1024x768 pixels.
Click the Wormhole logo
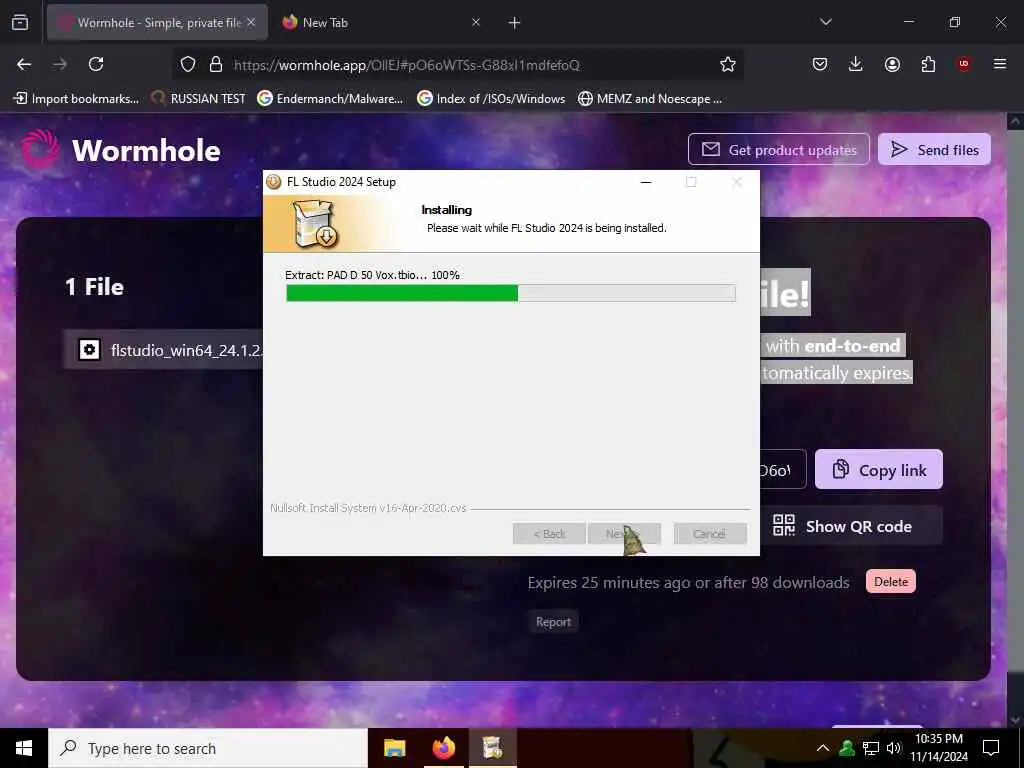click(x=40, y=149)
